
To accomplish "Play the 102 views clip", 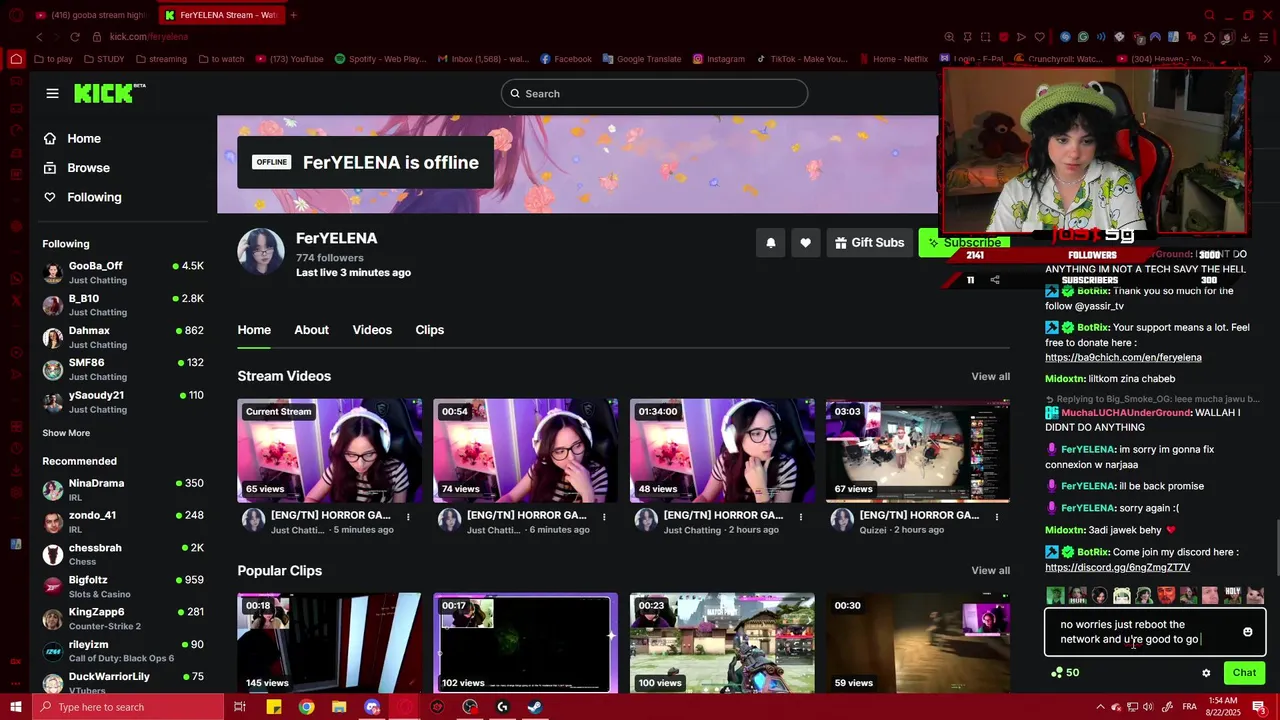I will [525, 643].
